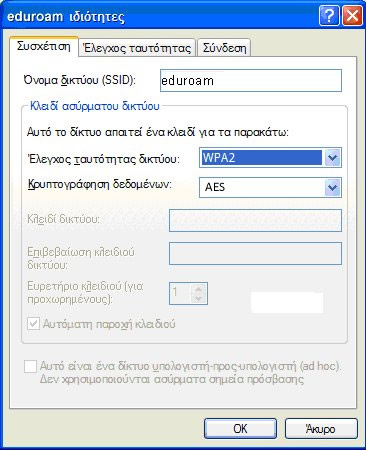This screenshot has width=366, height=450.
Task: Close the eduroam properties dialog
Action: pos(352,16)
